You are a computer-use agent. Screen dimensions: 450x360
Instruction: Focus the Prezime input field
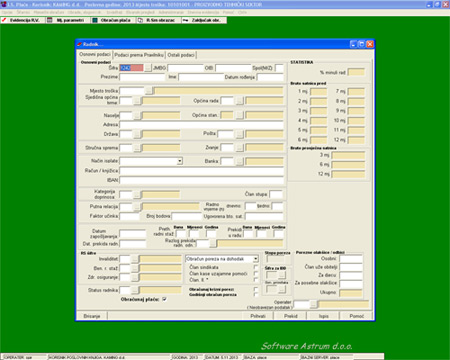(x=142, y=77)
